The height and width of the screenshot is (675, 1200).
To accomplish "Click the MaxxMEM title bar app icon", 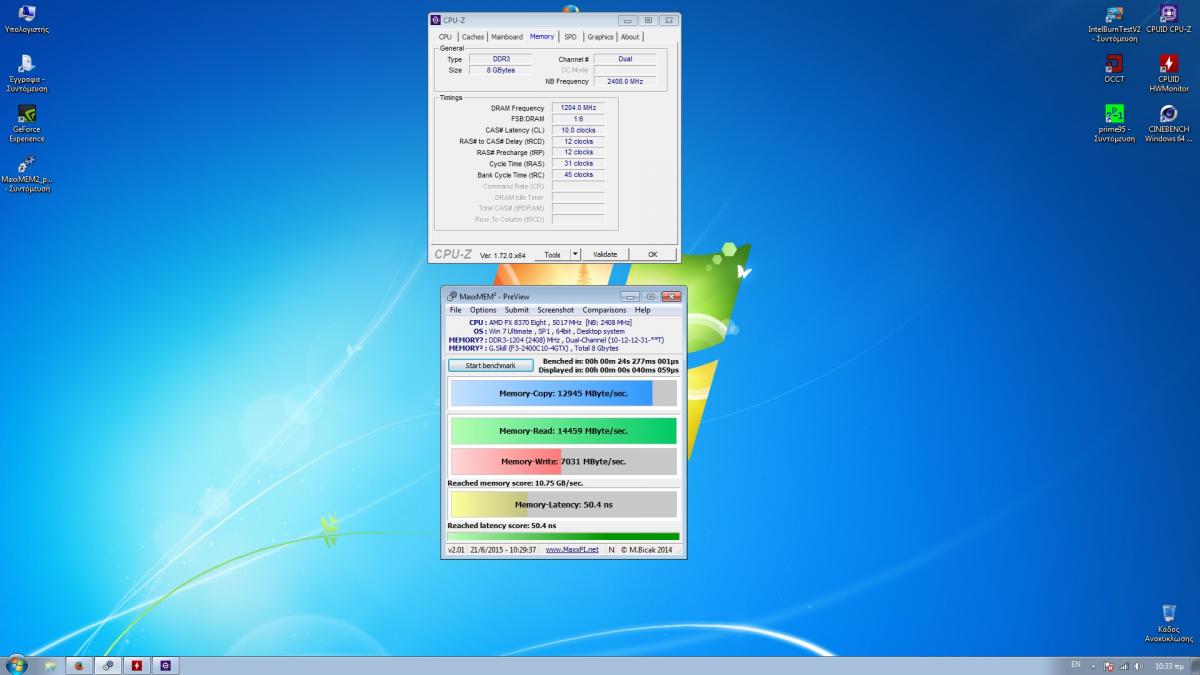I will coord(450,296).
